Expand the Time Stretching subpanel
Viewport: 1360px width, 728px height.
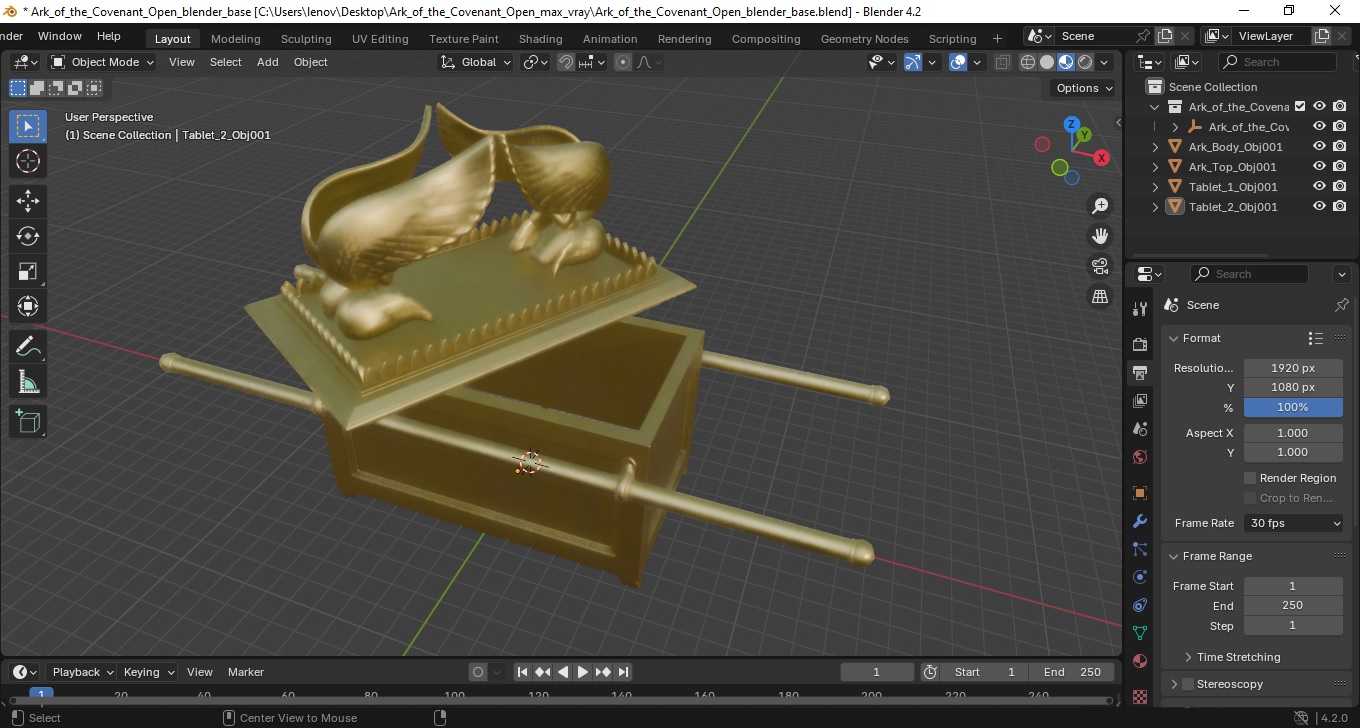click(1188, 657)
